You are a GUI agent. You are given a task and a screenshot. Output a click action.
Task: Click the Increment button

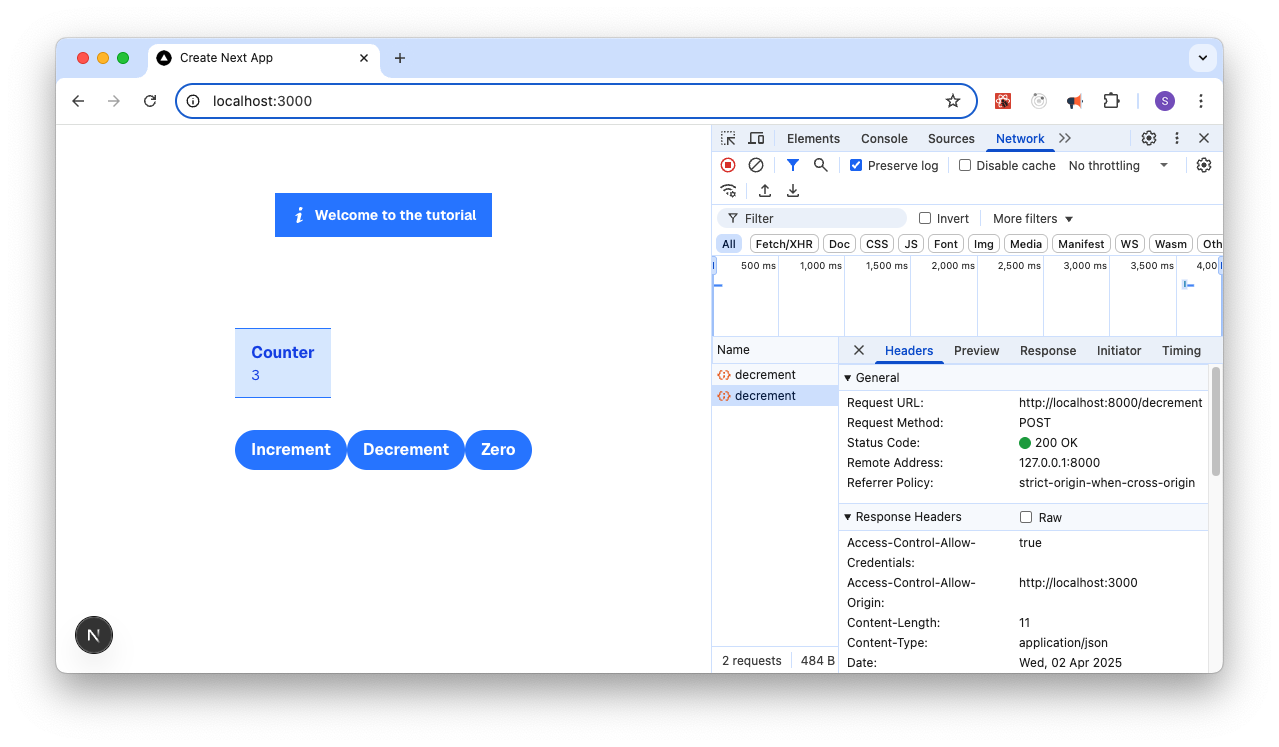[x=290, y=450]
